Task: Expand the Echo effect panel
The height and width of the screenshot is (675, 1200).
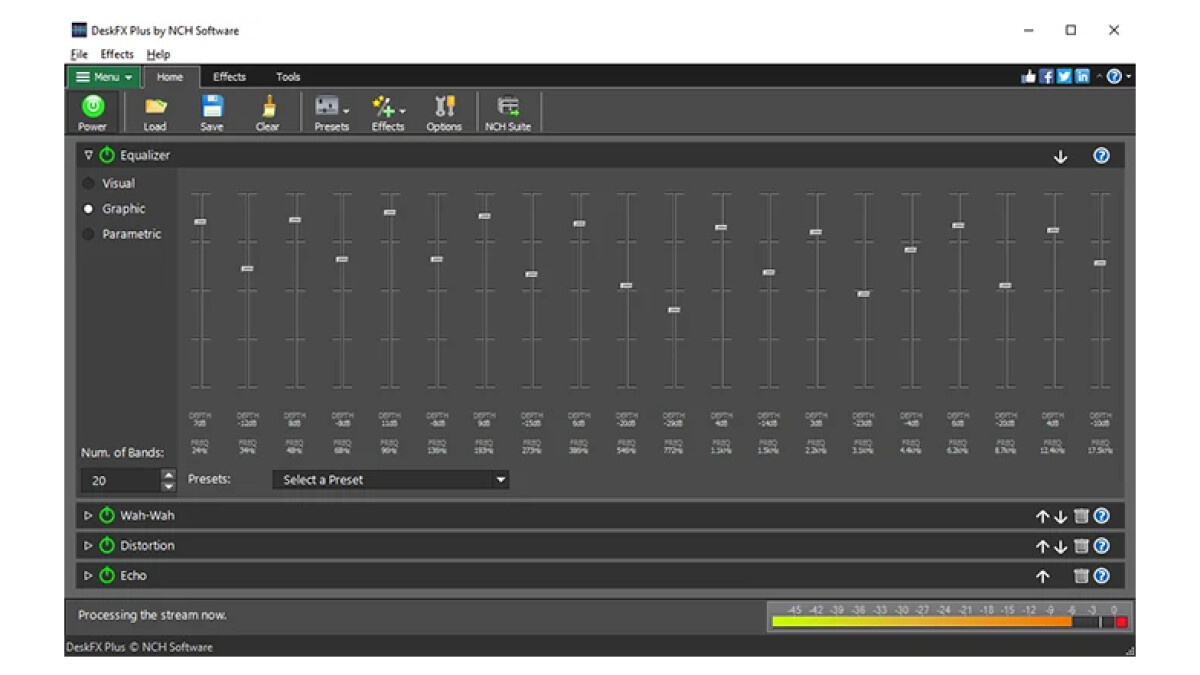Action: click(87, 575)
